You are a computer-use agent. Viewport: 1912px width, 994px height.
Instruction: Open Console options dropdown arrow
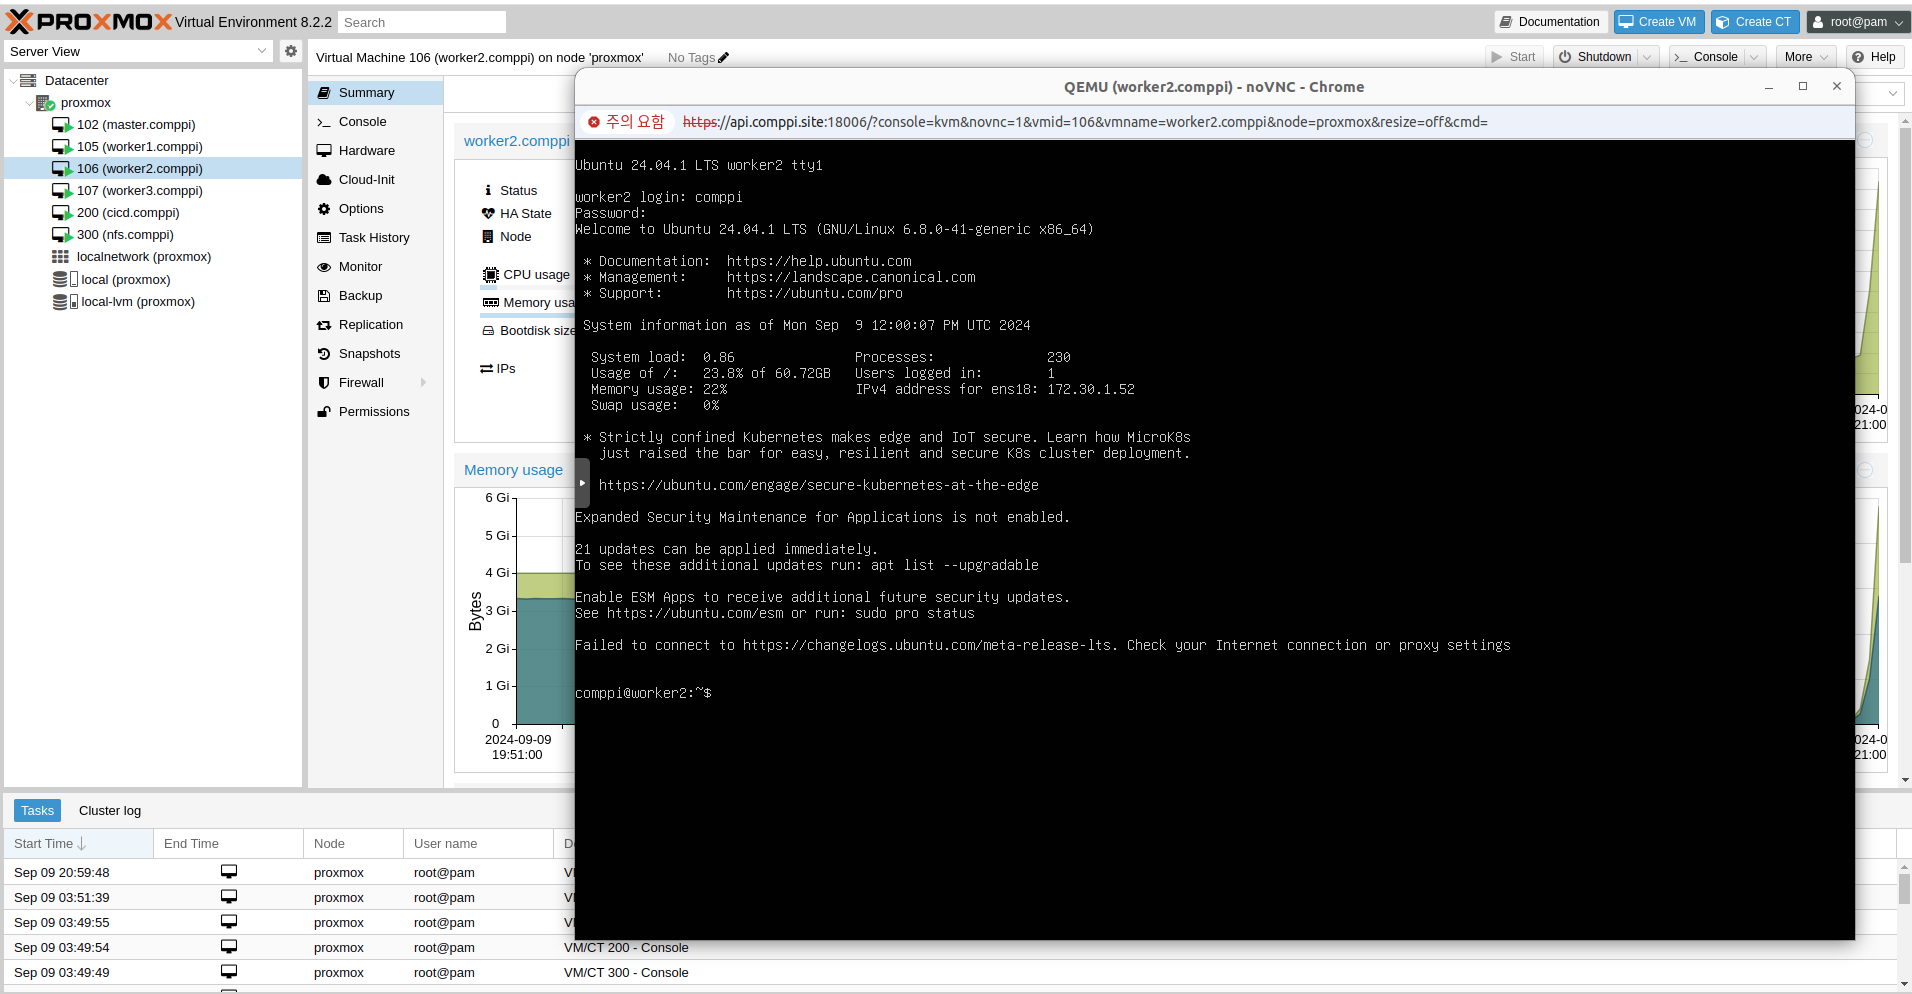click(x=1754, y=57)
